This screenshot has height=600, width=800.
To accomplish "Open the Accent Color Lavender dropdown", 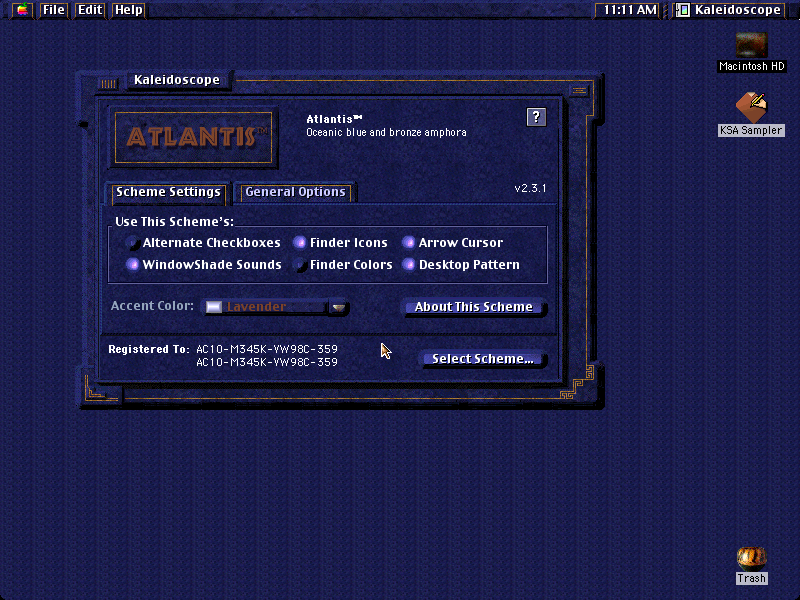I will 276,307.
